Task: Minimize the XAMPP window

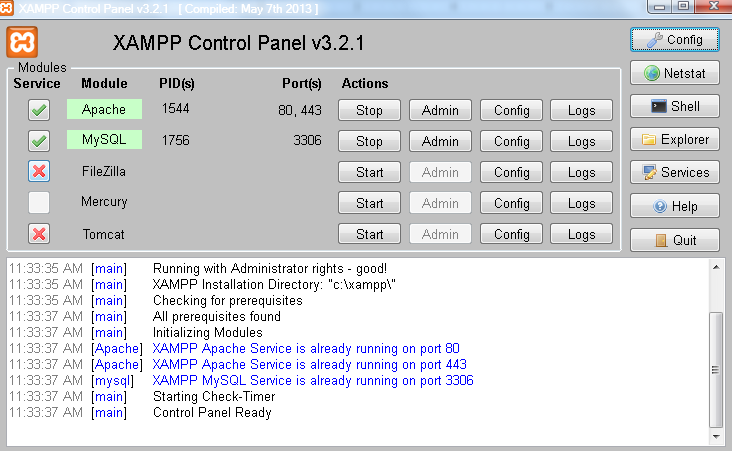Action: coord(660,6)
